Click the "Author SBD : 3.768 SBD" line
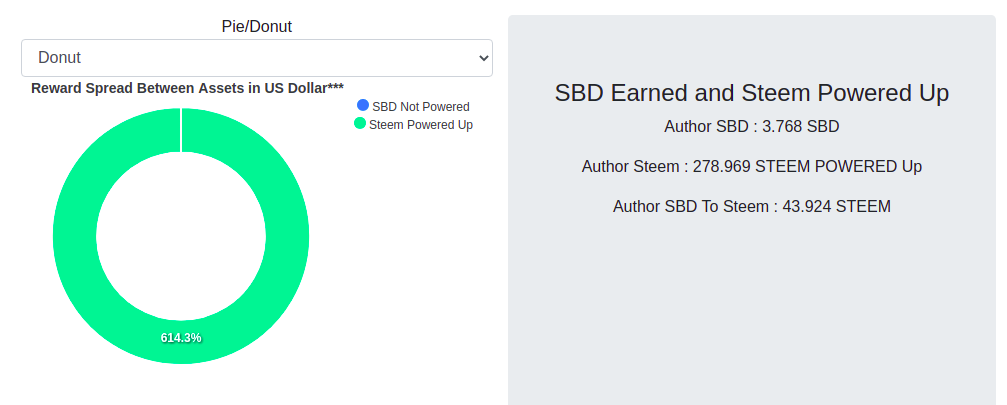1007x405 pixels. click(751, 127)
